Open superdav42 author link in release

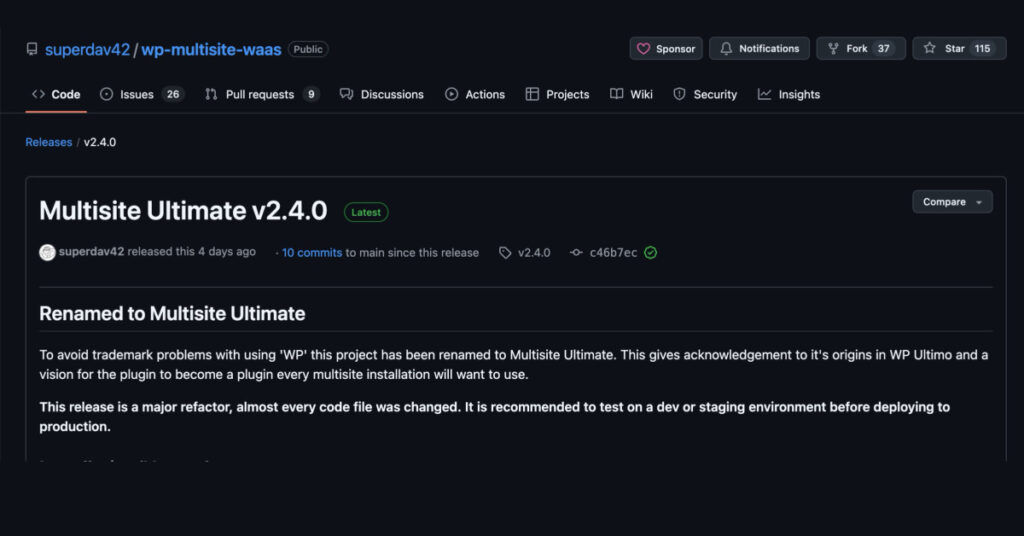(x=91, y=251)
